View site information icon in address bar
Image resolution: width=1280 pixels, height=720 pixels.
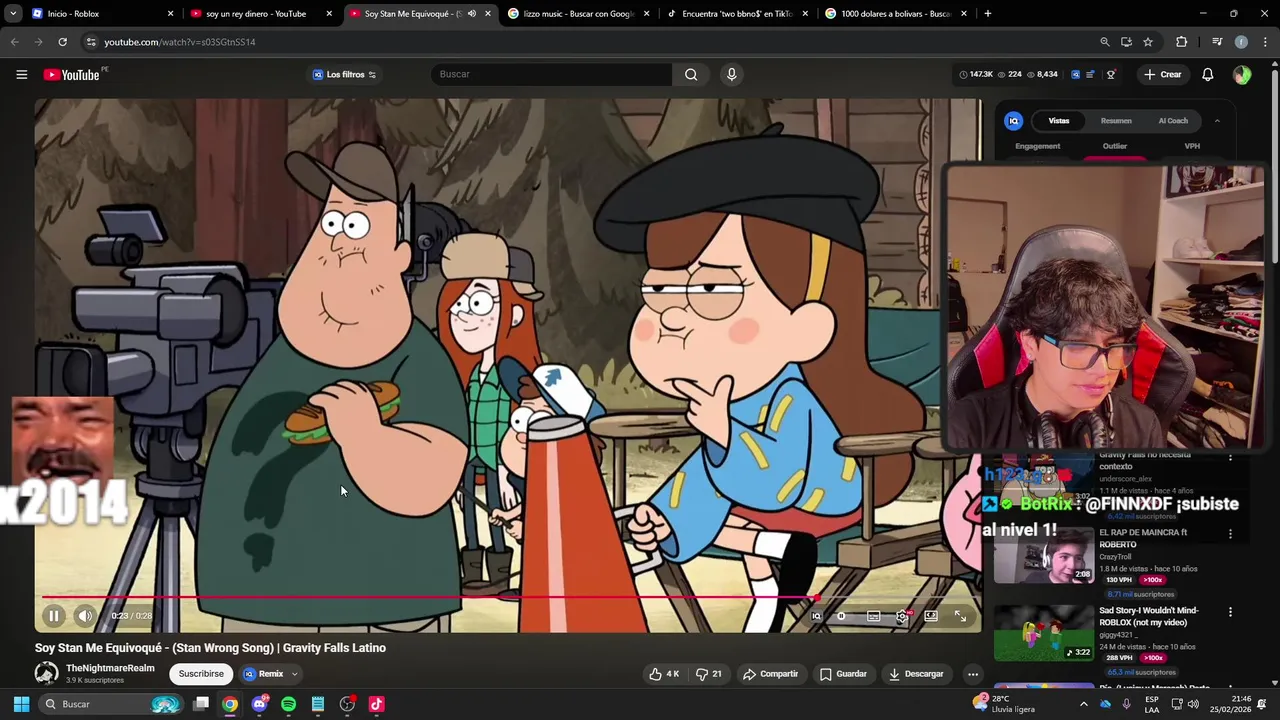[x=90, y=42]
